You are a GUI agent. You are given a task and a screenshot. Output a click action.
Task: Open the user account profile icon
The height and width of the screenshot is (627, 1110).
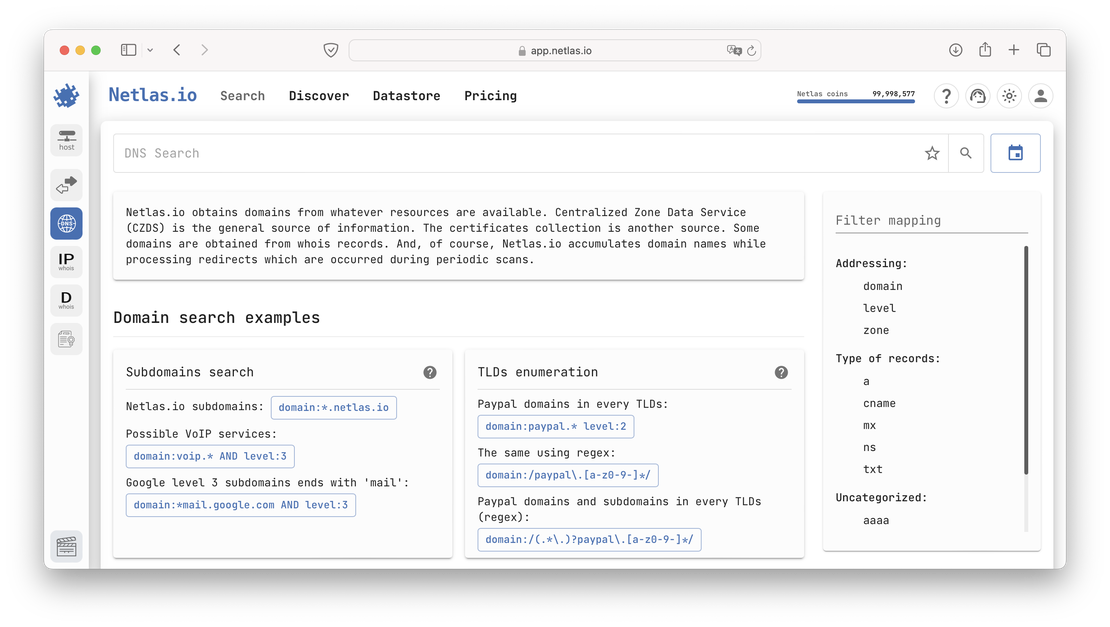(1041, 96)
